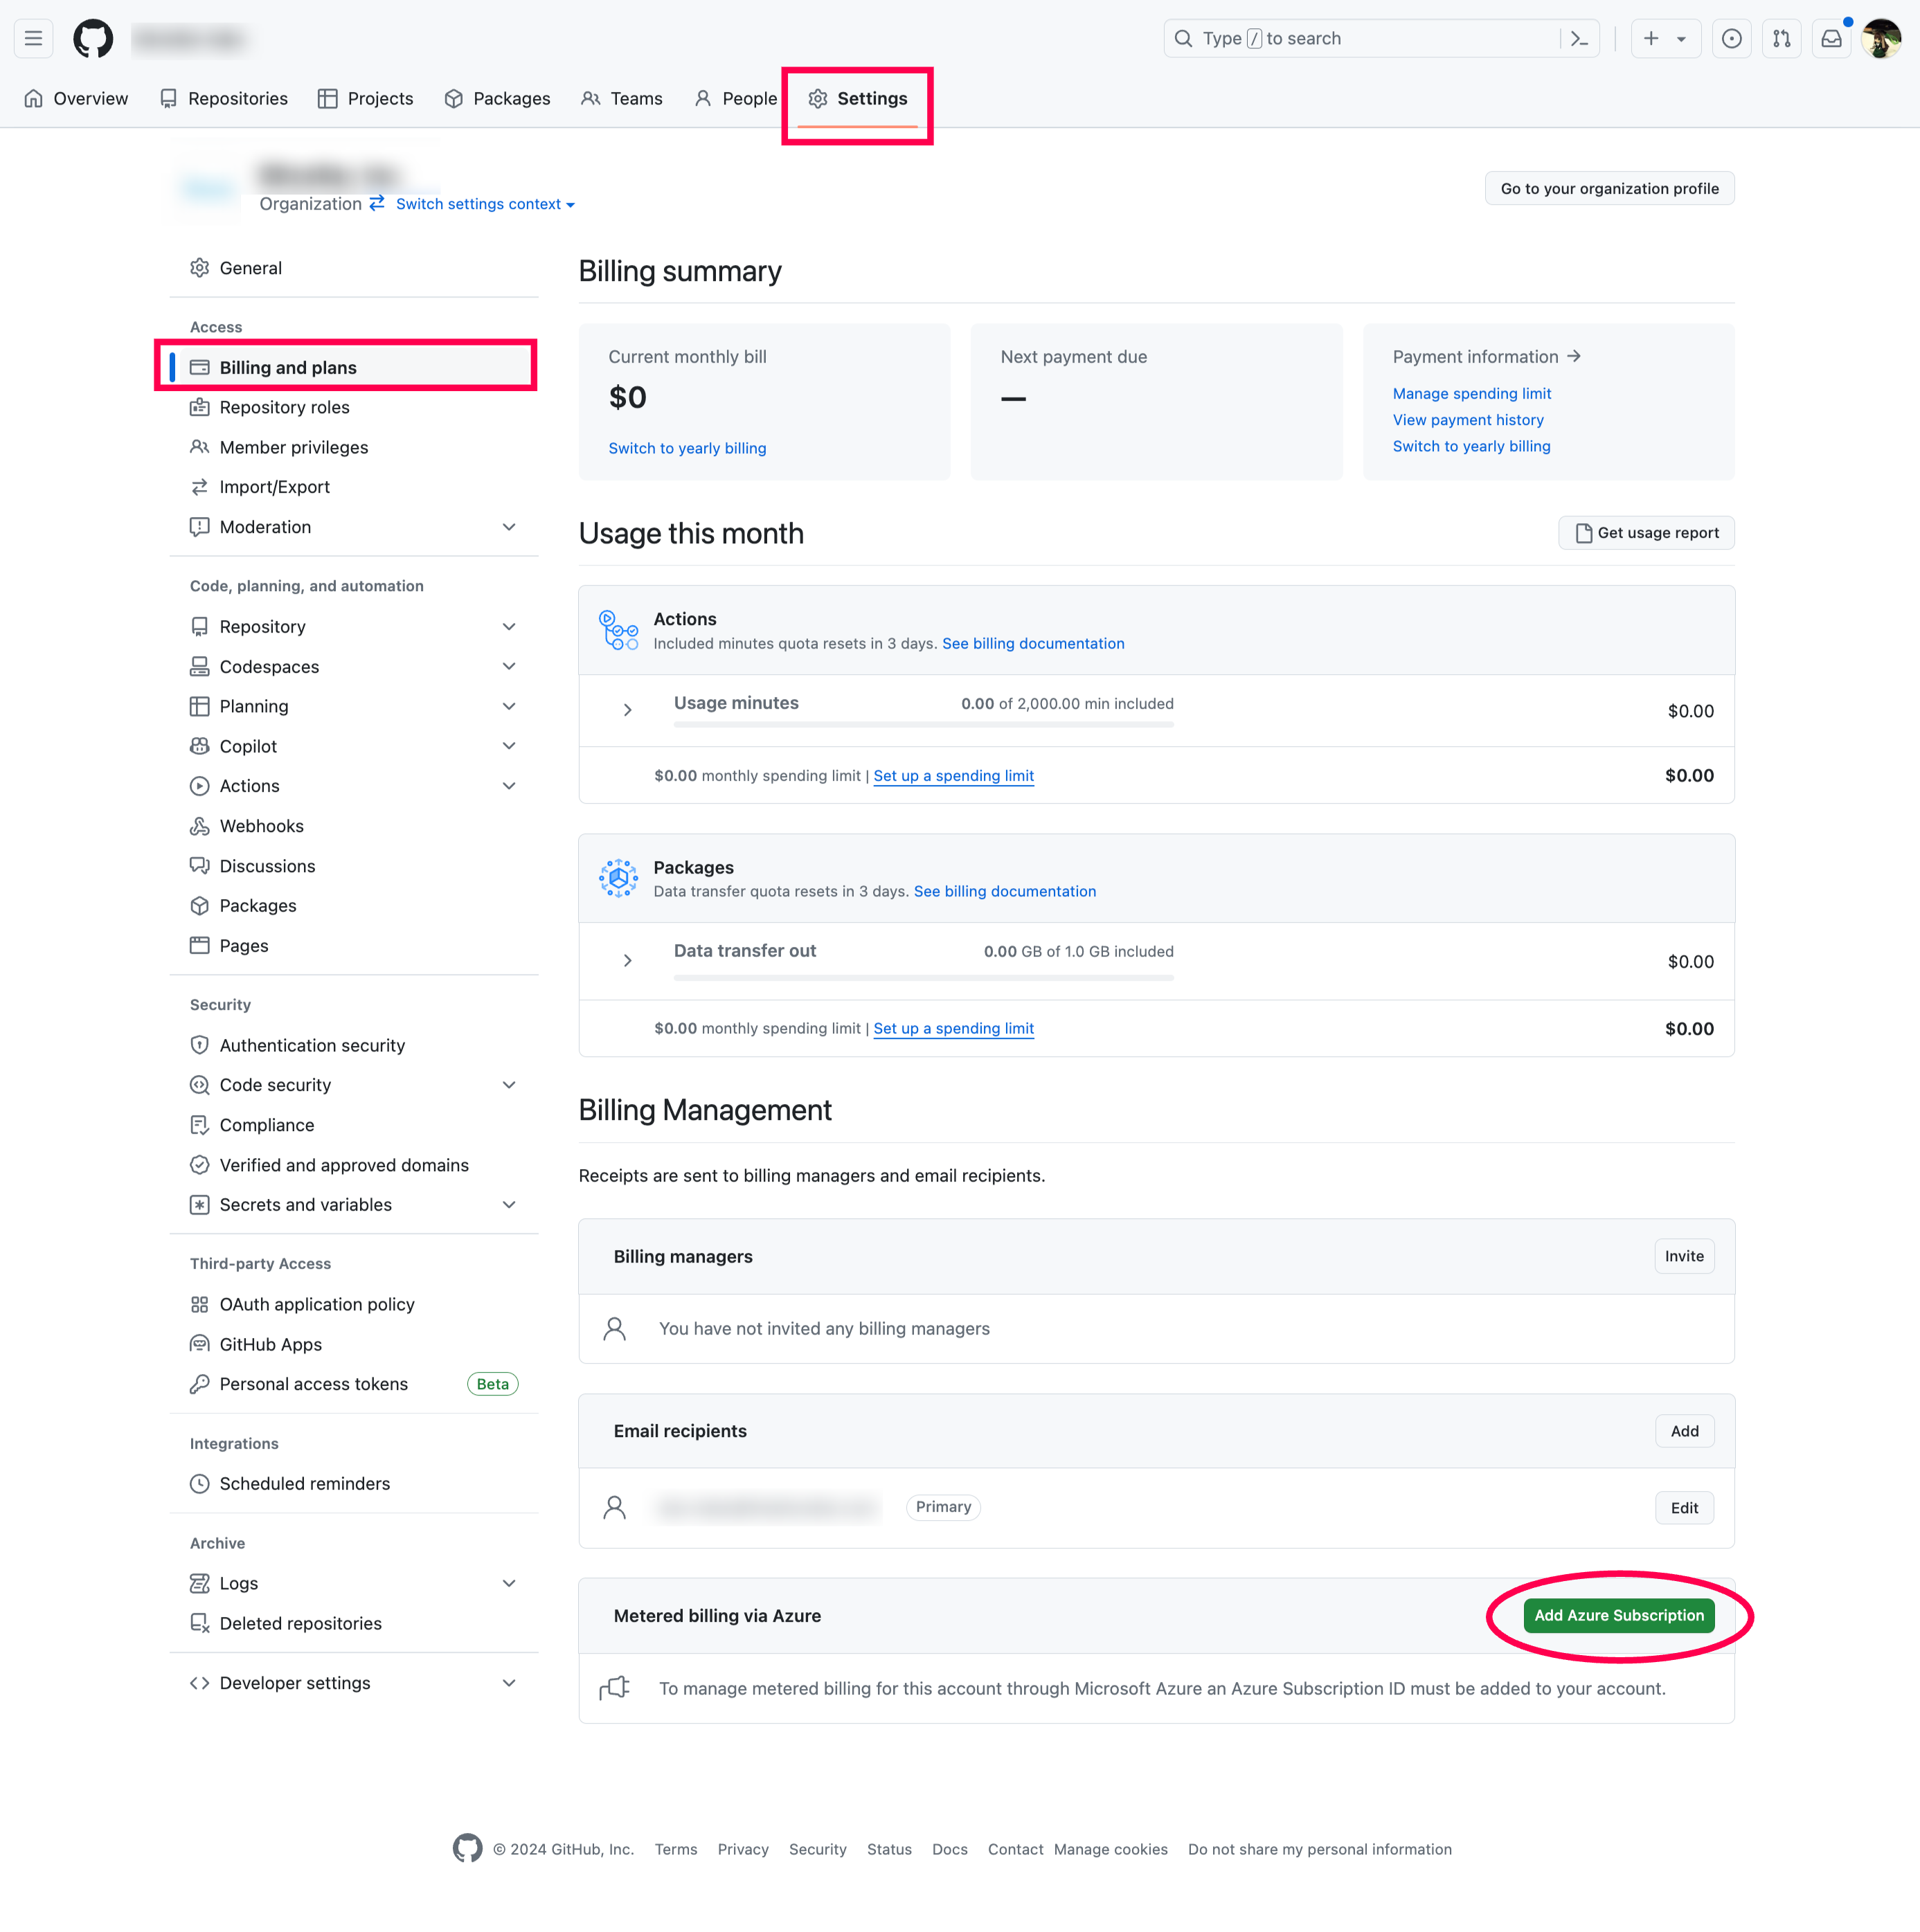Expand the Logs sidebar section
The height and width of the screenshot is (1932, 1920).
click(509, 1583)
